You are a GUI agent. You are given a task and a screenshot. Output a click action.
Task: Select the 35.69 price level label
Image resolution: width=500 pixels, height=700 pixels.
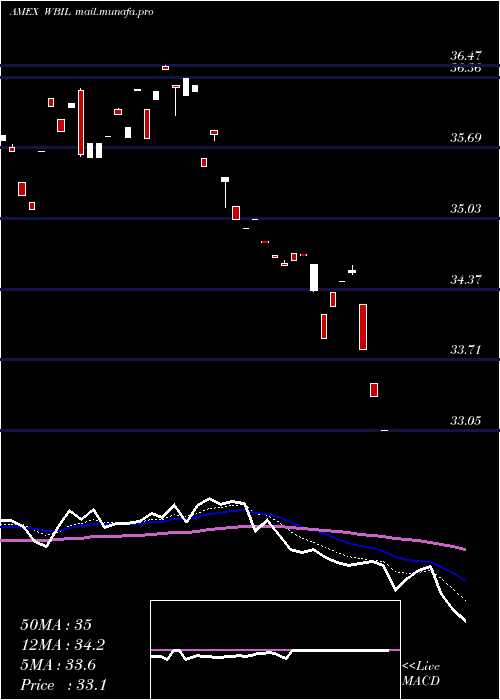(466, 138)
